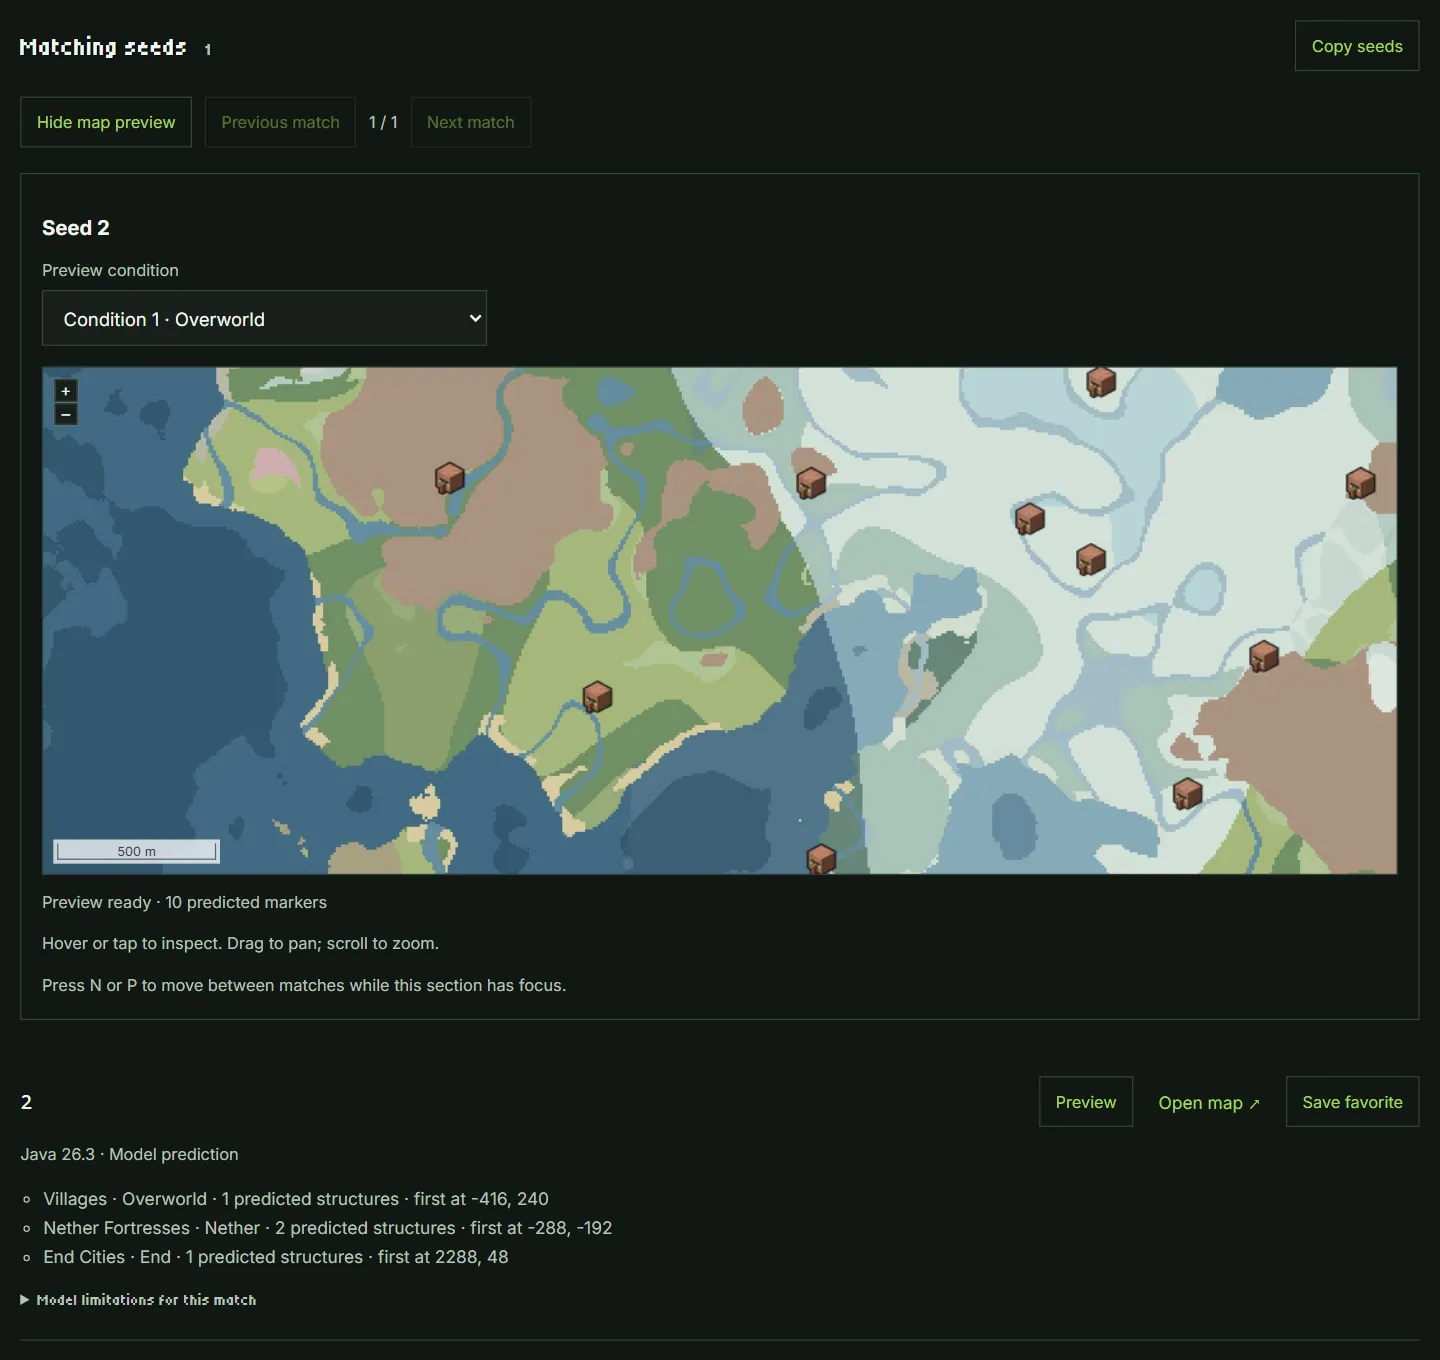Zoom in with the map plus button

click(66, 391)
